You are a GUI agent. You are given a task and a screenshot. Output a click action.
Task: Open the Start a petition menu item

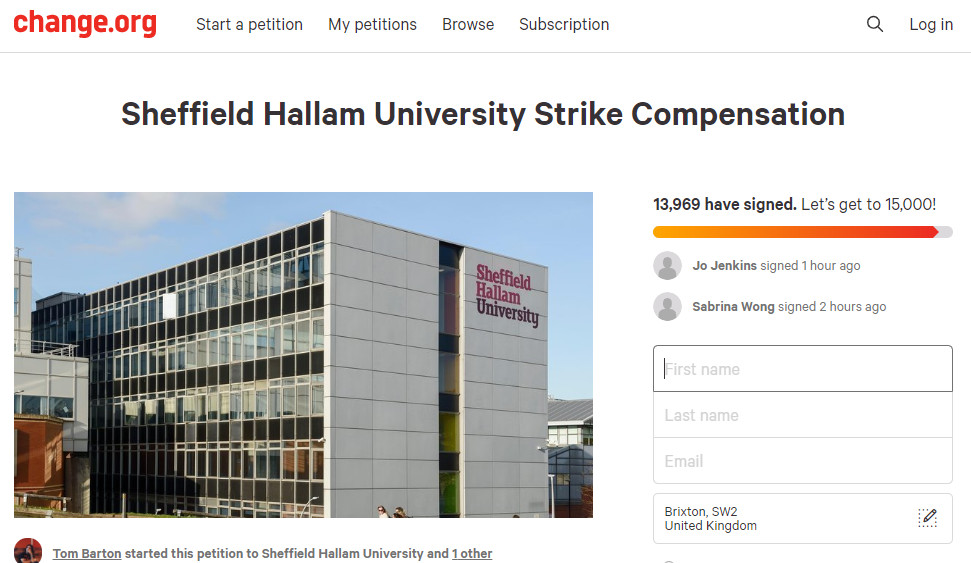249,24
